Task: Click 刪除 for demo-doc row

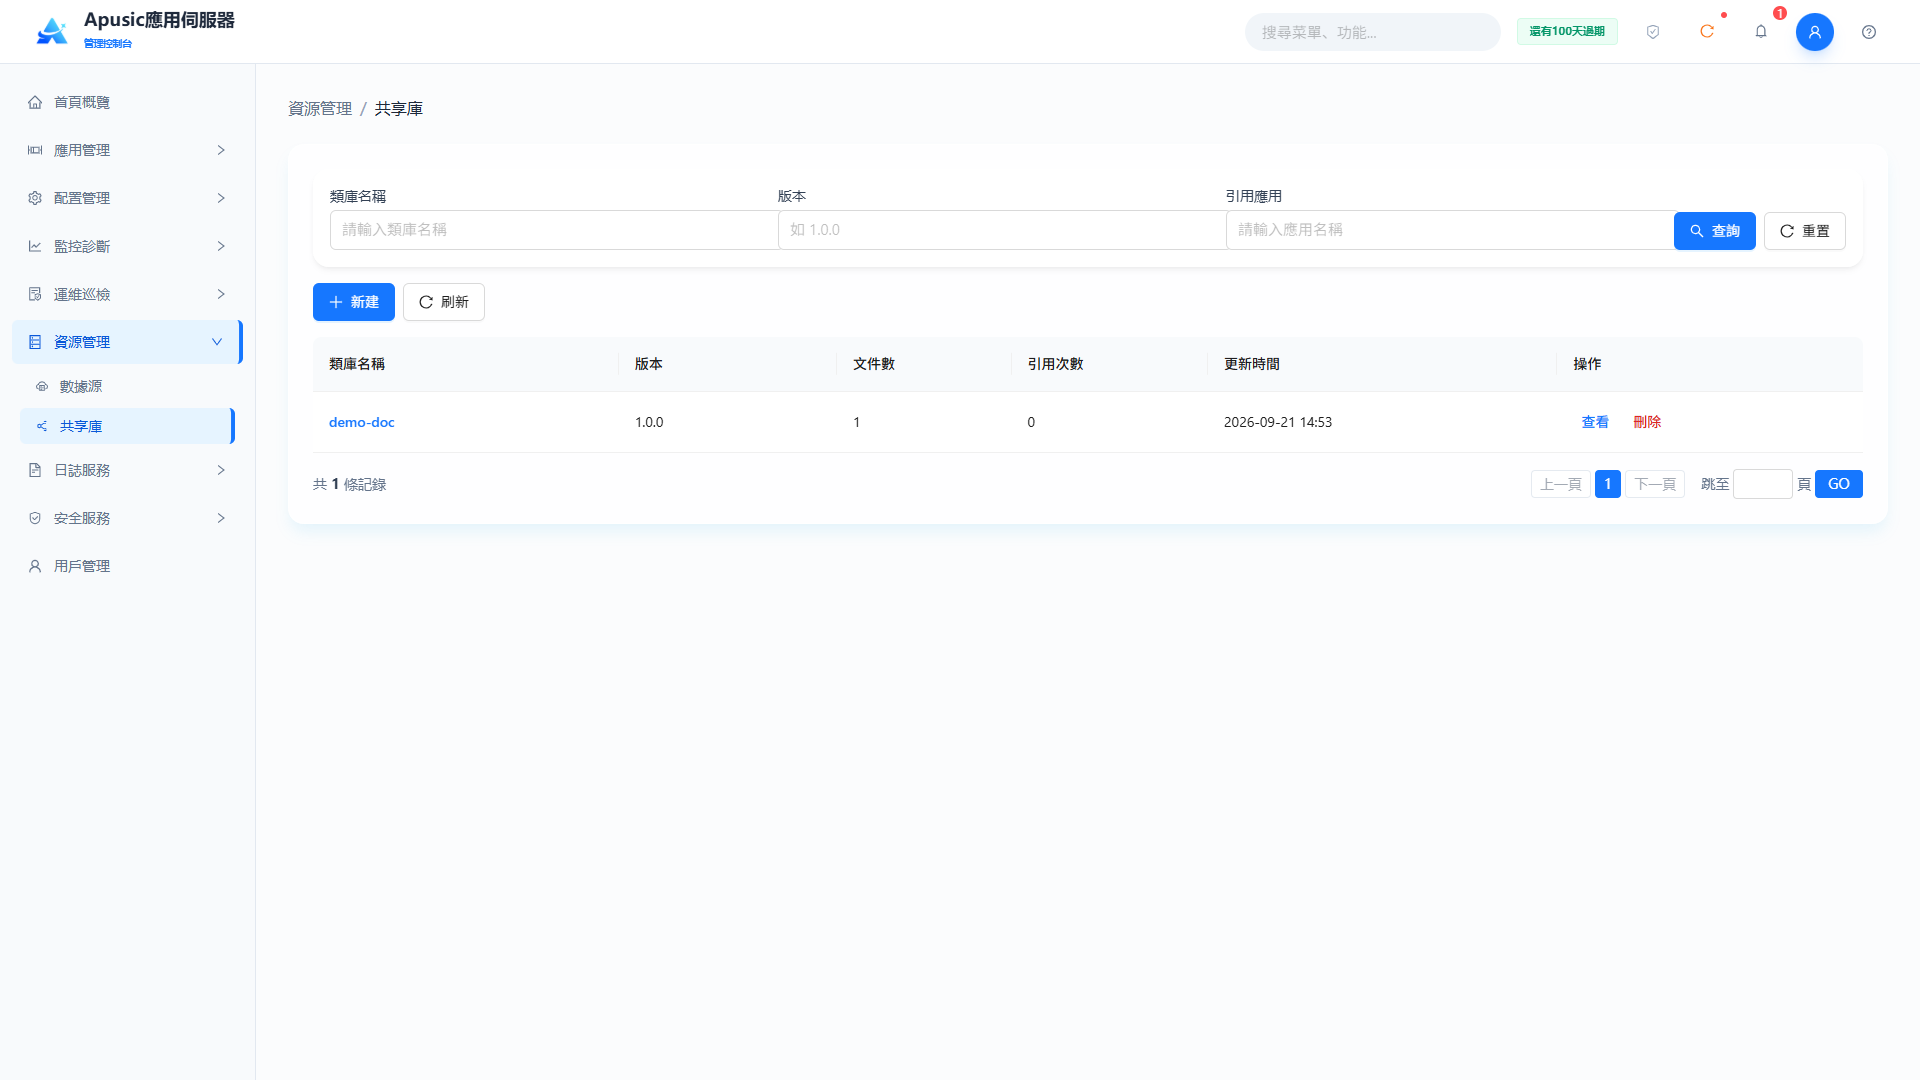Action: point(1647,422)
